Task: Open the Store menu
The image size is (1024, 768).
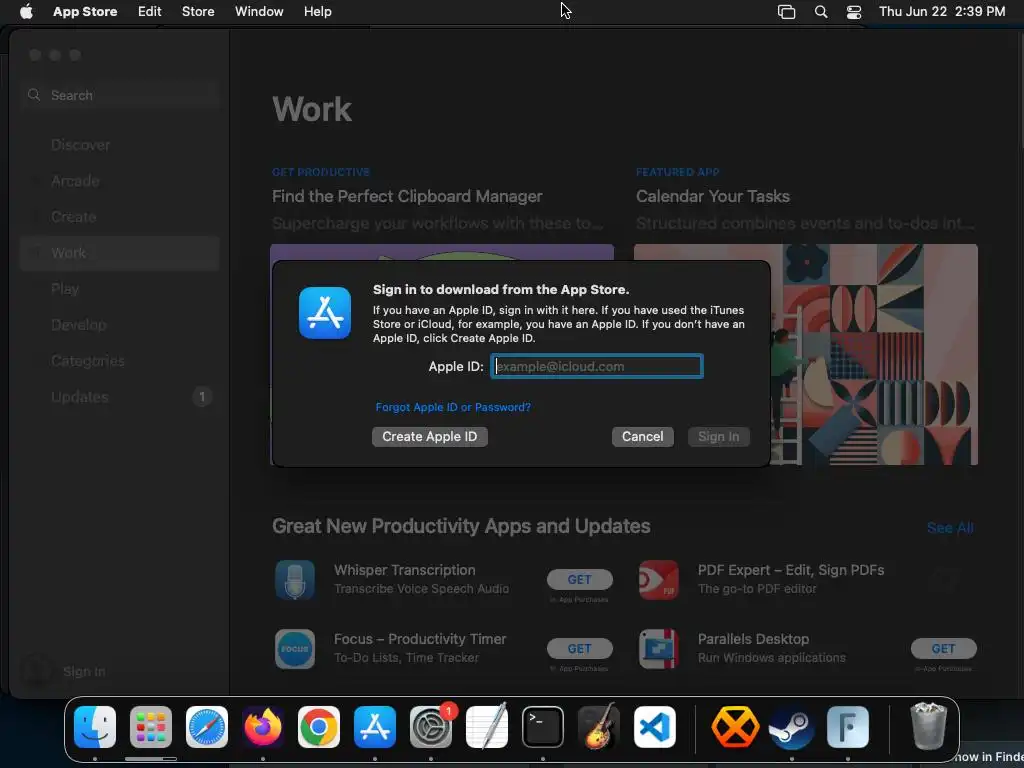Action: (198, 11)
